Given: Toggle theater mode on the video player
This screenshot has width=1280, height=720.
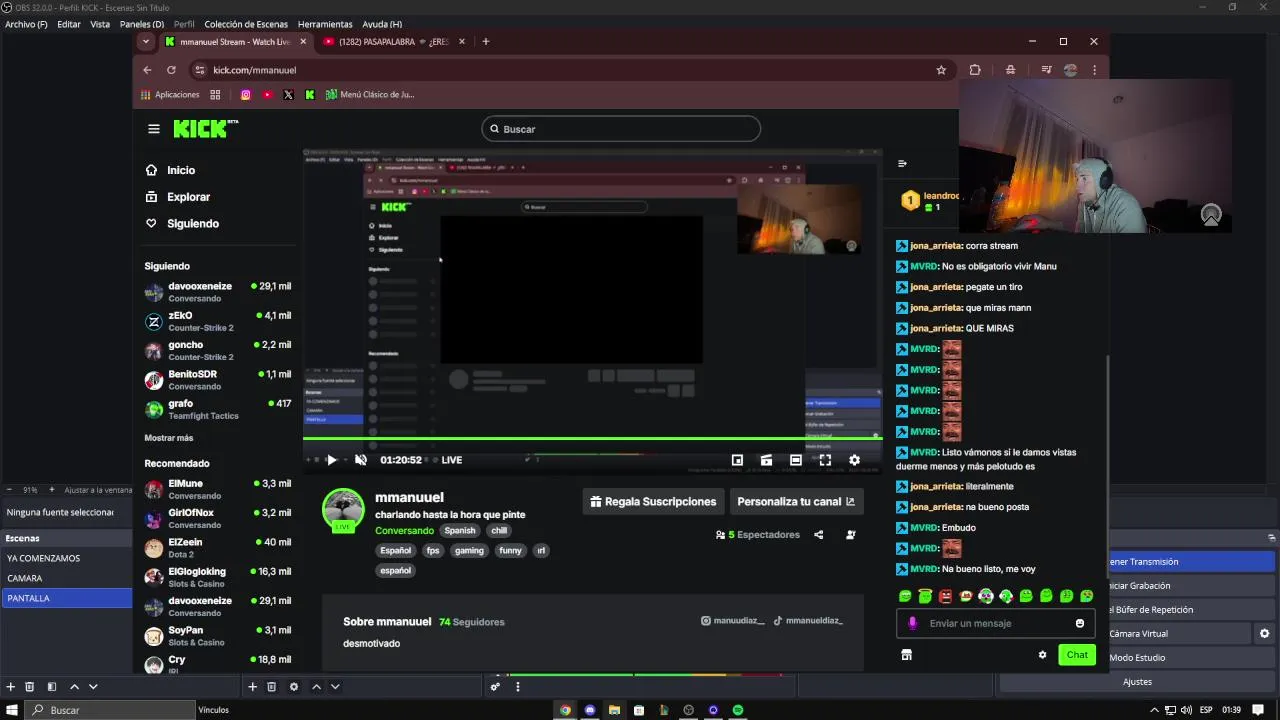Looking at the screenshot, I should pos(795,460).
